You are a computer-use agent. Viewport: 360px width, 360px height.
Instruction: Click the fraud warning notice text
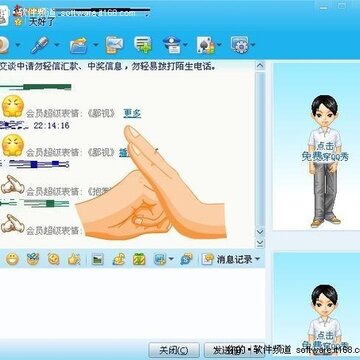[107, 66]
